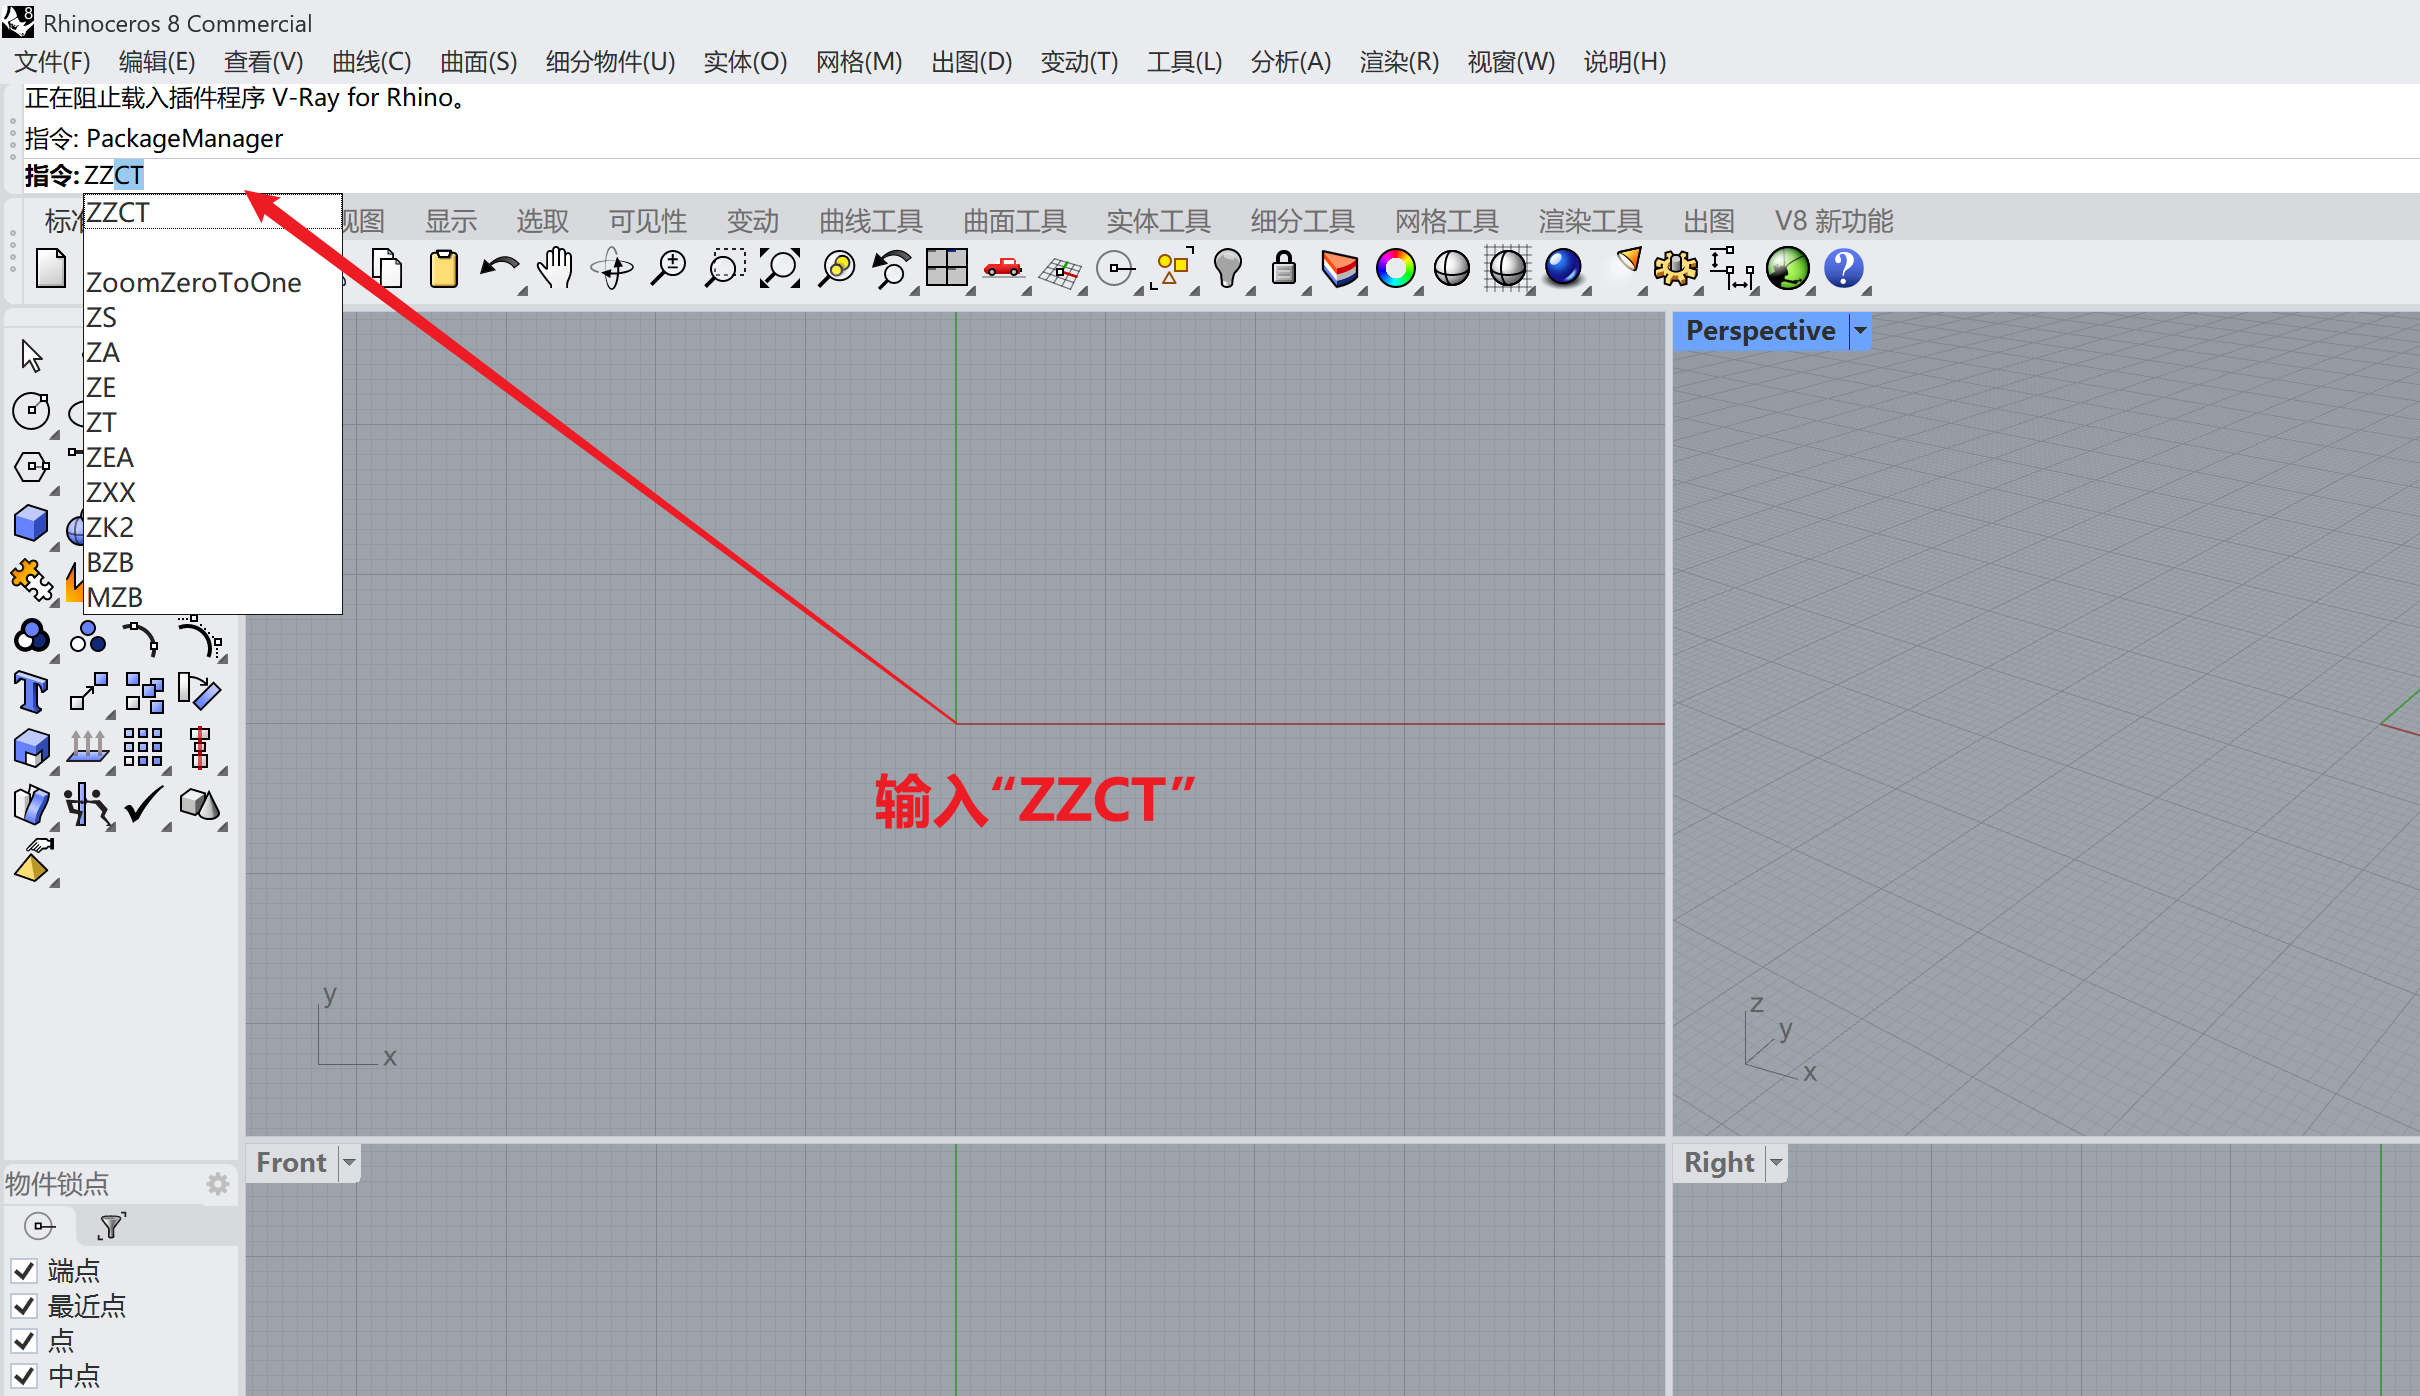The width and height of the screenshot is (2420, 1396).
Task: Toggle the 最近点 snap checkbox
Action: pyautogui.click(x=25, y=1306)
